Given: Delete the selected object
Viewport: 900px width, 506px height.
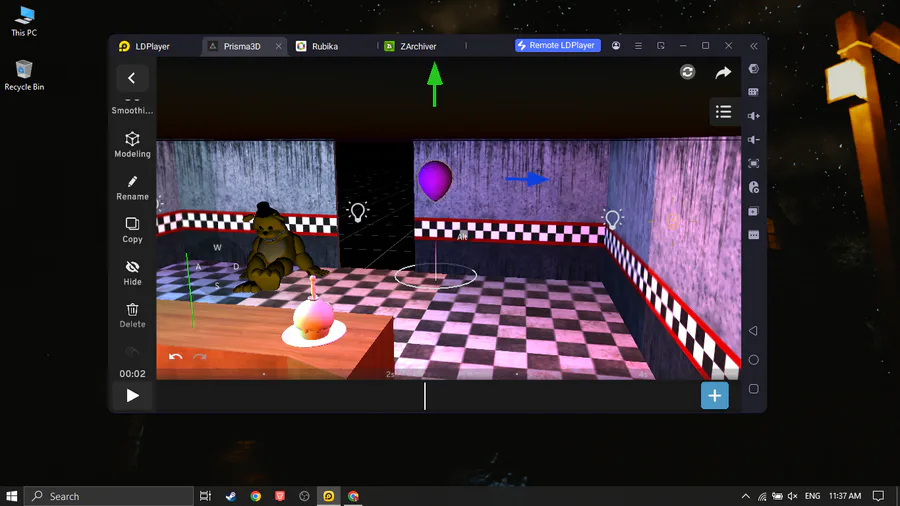Looking at the screenshot, I should pyautogui.click(x=132, y=316).
